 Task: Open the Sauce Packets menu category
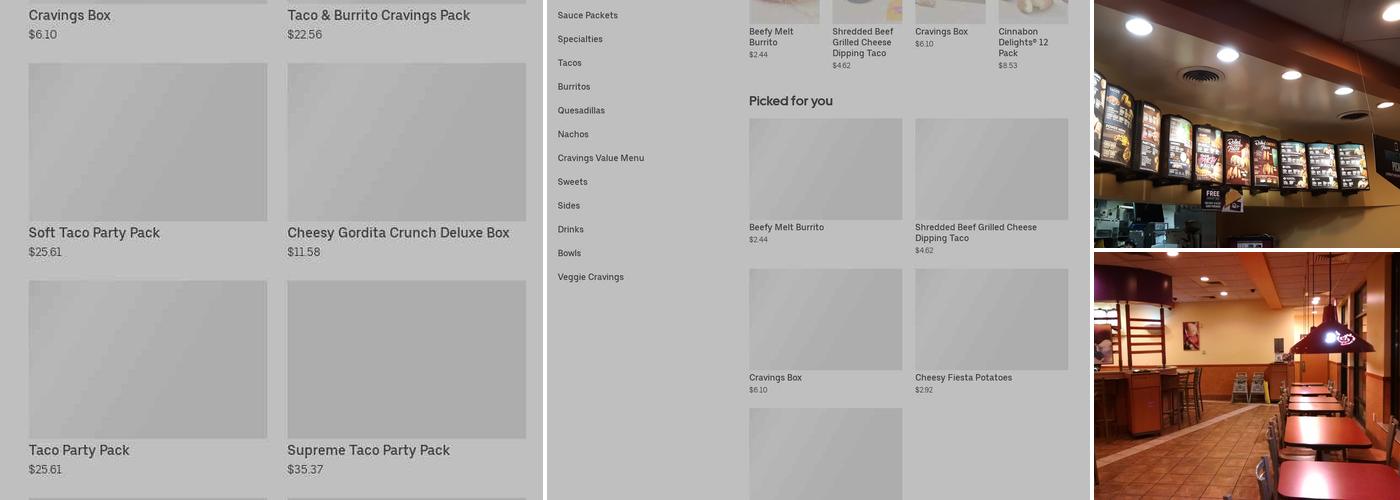coord(587,15)
